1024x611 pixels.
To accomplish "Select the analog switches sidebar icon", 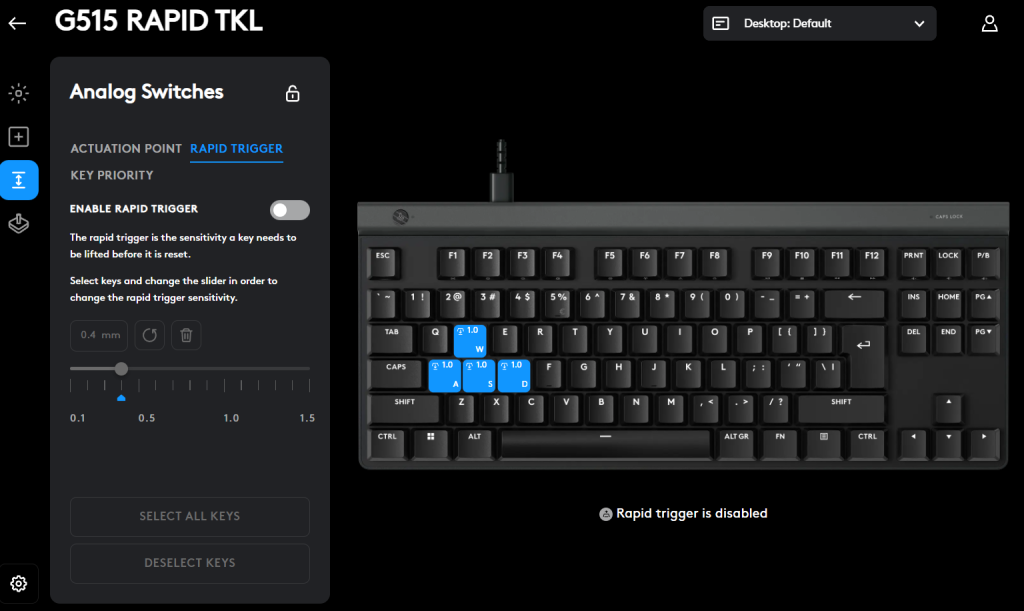I will coord(19,180).
